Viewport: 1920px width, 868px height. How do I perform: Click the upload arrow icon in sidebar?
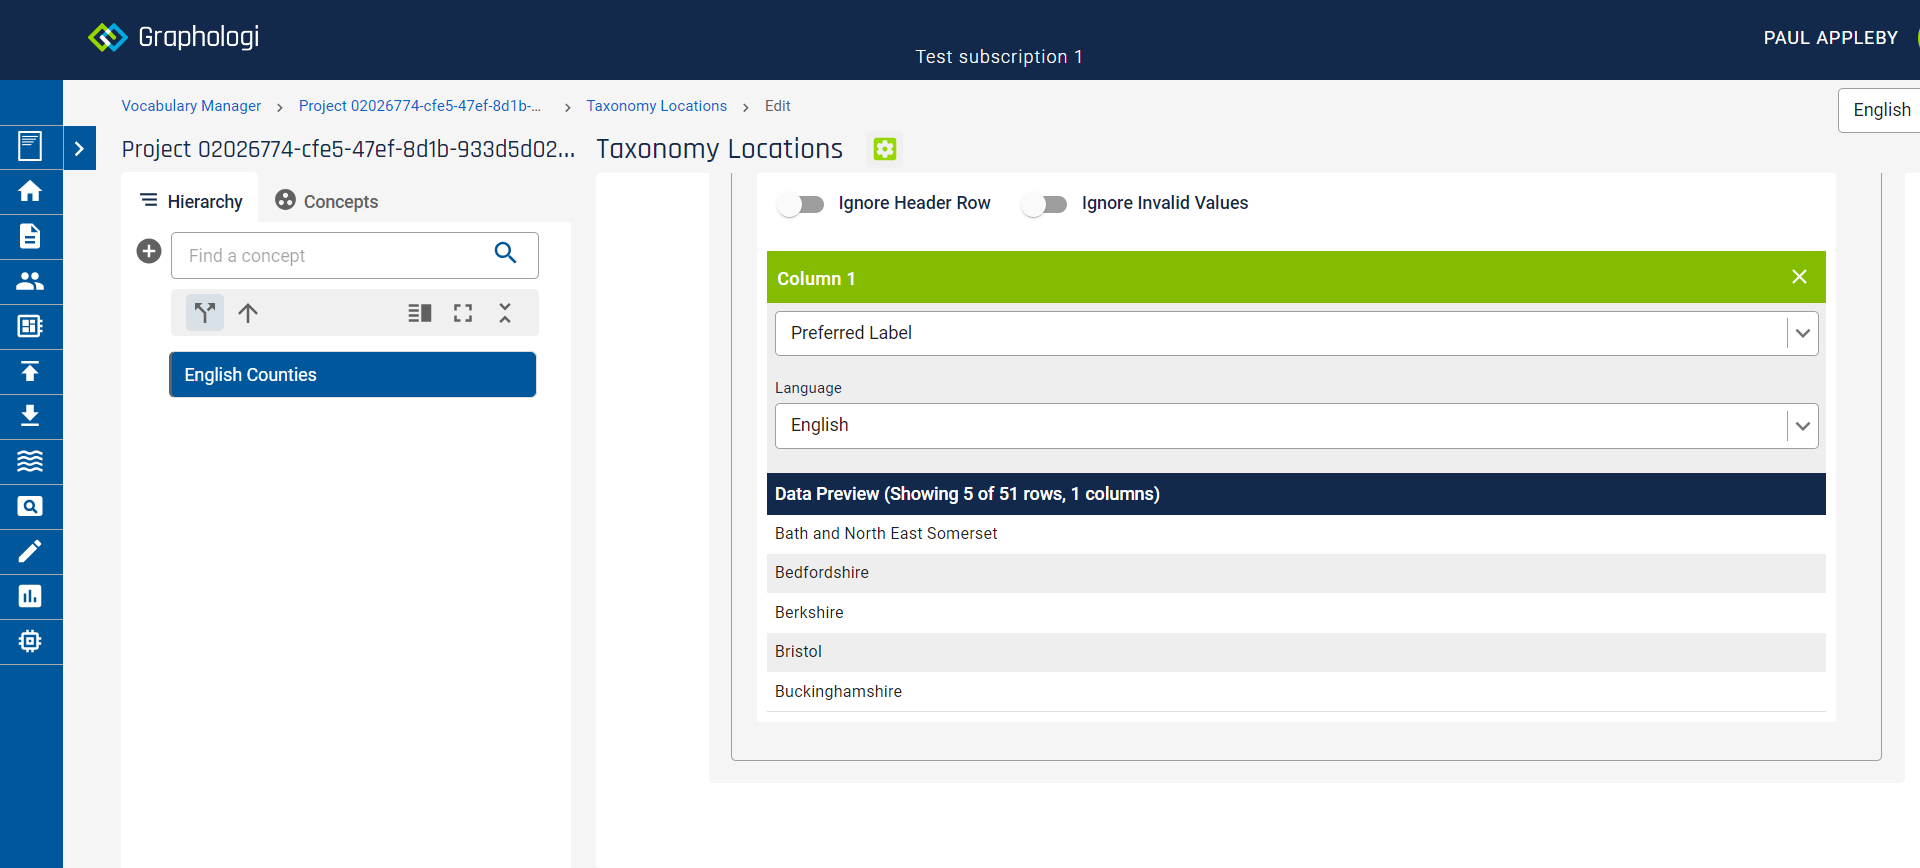point(30,371)
